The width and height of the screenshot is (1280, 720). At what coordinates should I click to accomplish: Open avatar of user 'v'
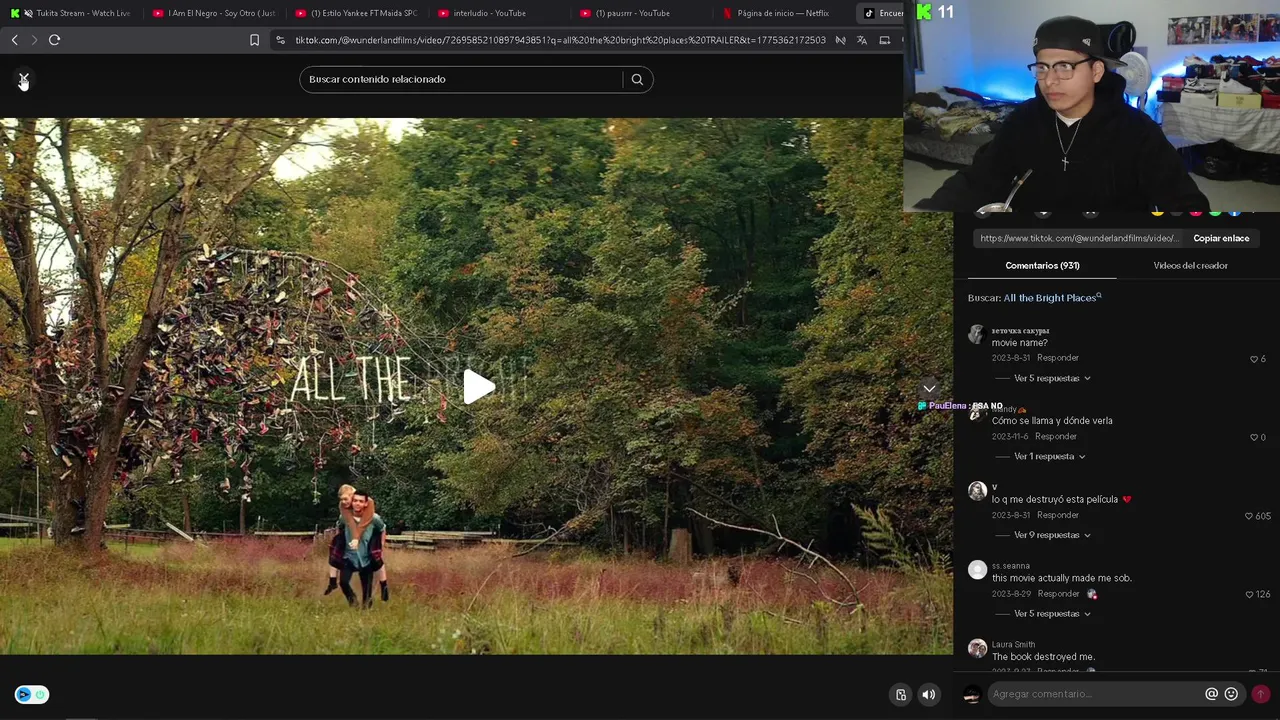977,491
